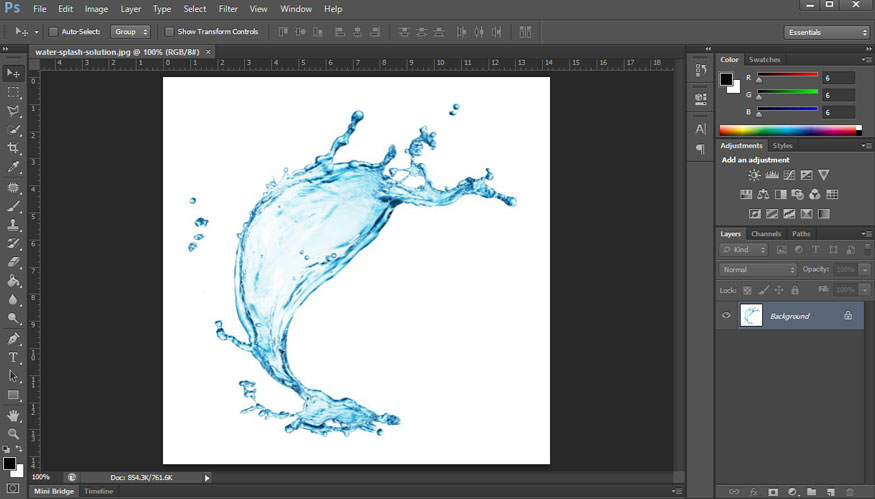Open the Fill dropdown arrow

865,290
